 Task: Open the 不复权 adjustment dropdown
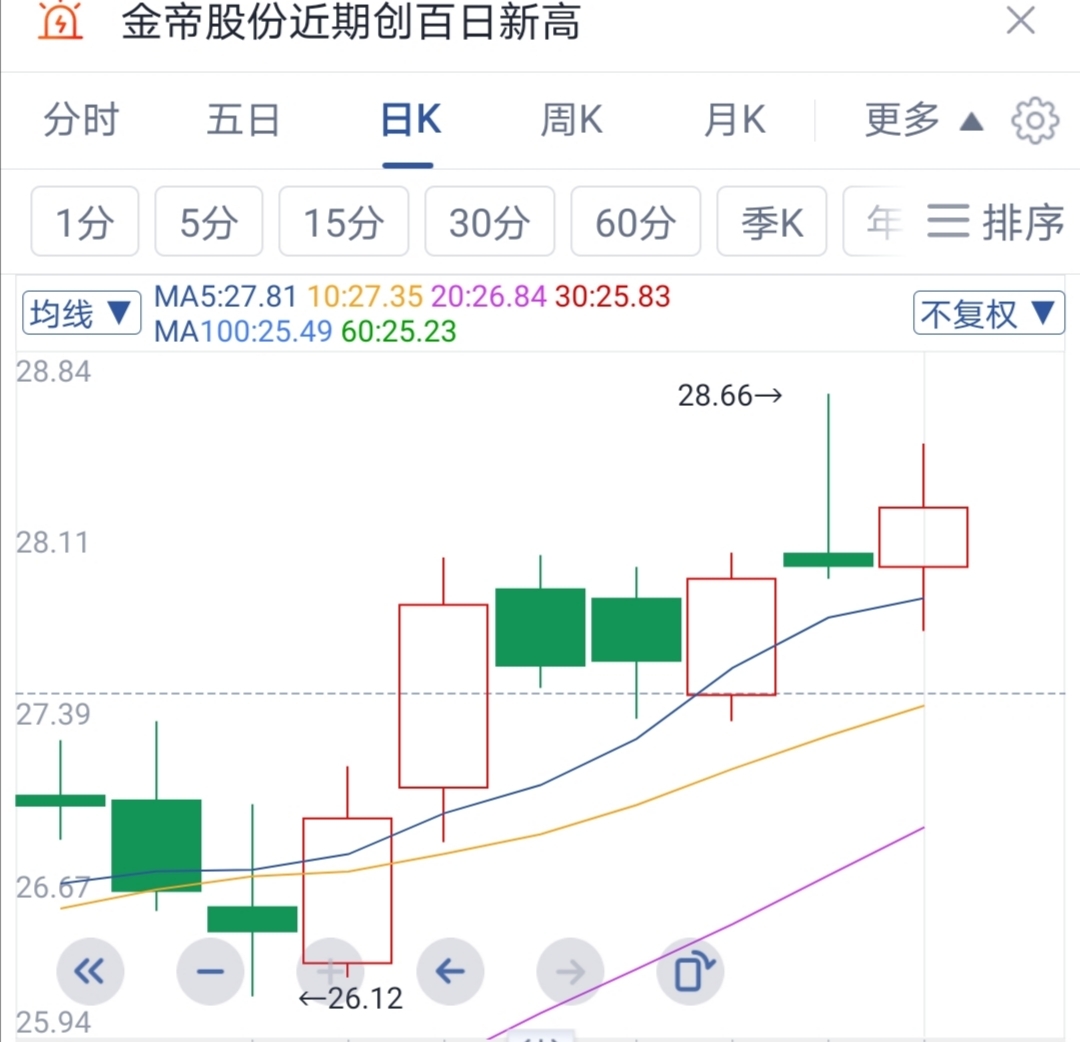click(x=988, y=314)
